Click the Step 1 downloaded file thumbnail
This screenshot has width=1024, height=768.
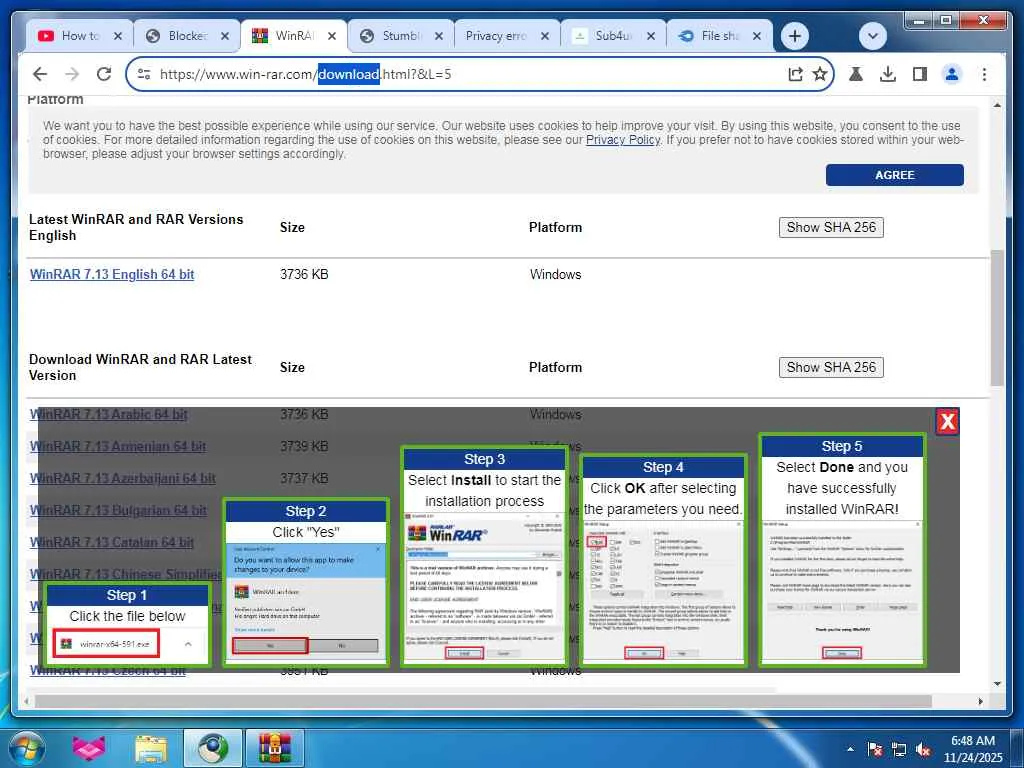pos(127,625)
